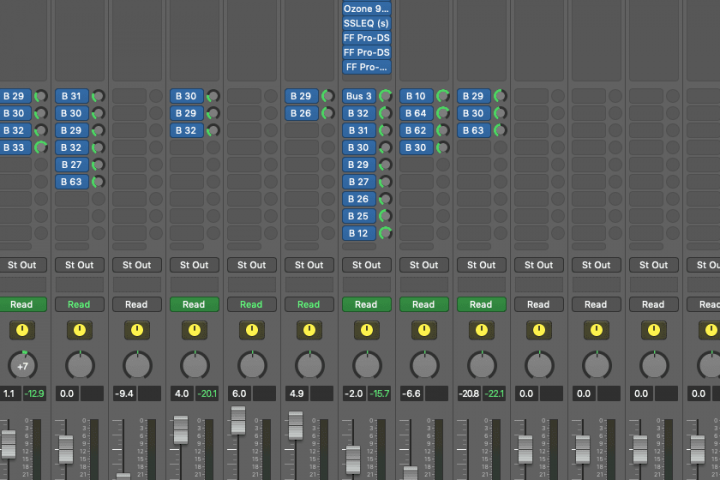
Task: Click the send level knob beside B 12
Action: click(x=385, y=233)
